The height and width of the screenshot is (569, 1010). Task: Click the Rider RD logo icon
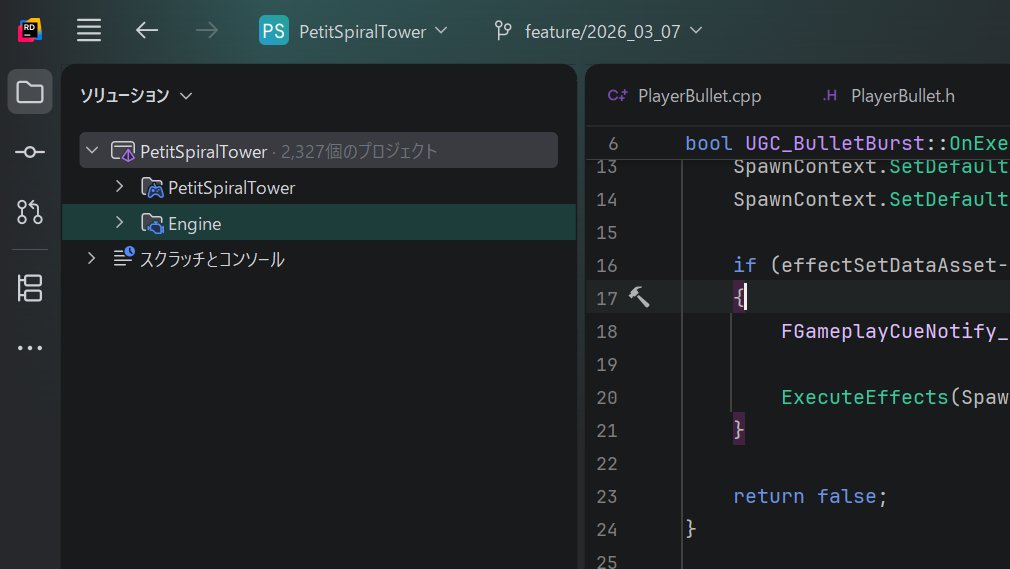30,30
